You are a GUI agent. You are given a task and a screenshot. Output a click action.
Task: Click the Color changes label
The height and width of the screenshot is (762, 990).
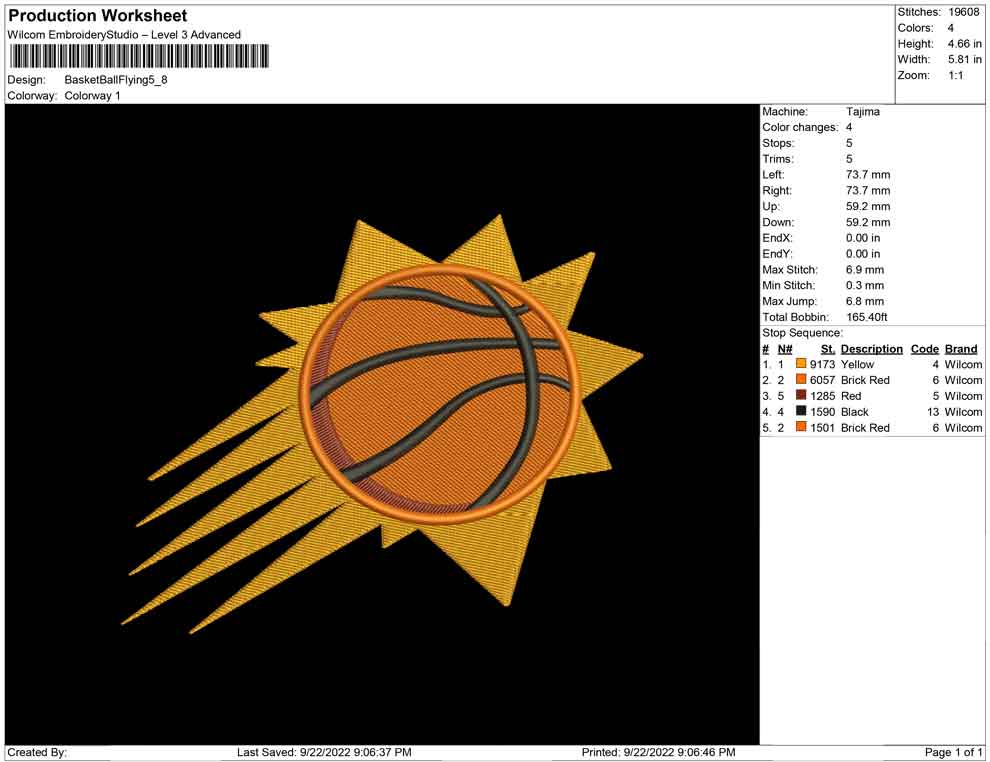[x=800, y=128]
